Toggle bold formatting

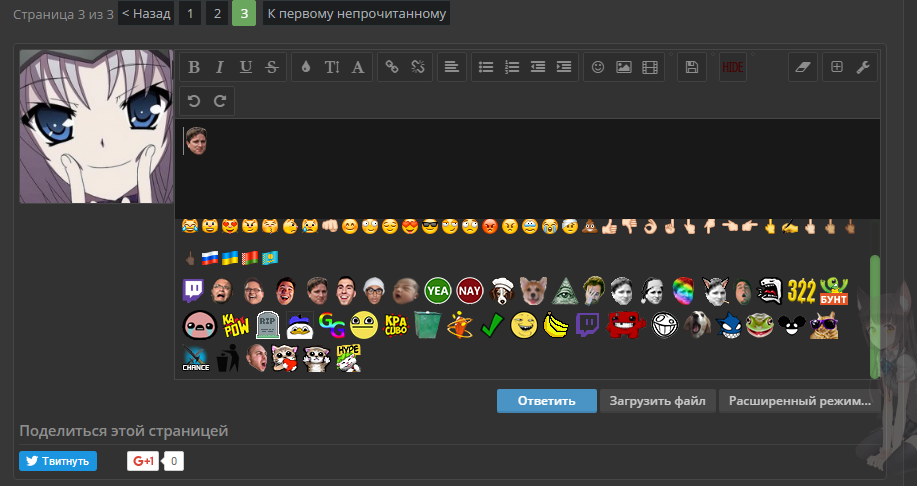[x=194, y=67]
